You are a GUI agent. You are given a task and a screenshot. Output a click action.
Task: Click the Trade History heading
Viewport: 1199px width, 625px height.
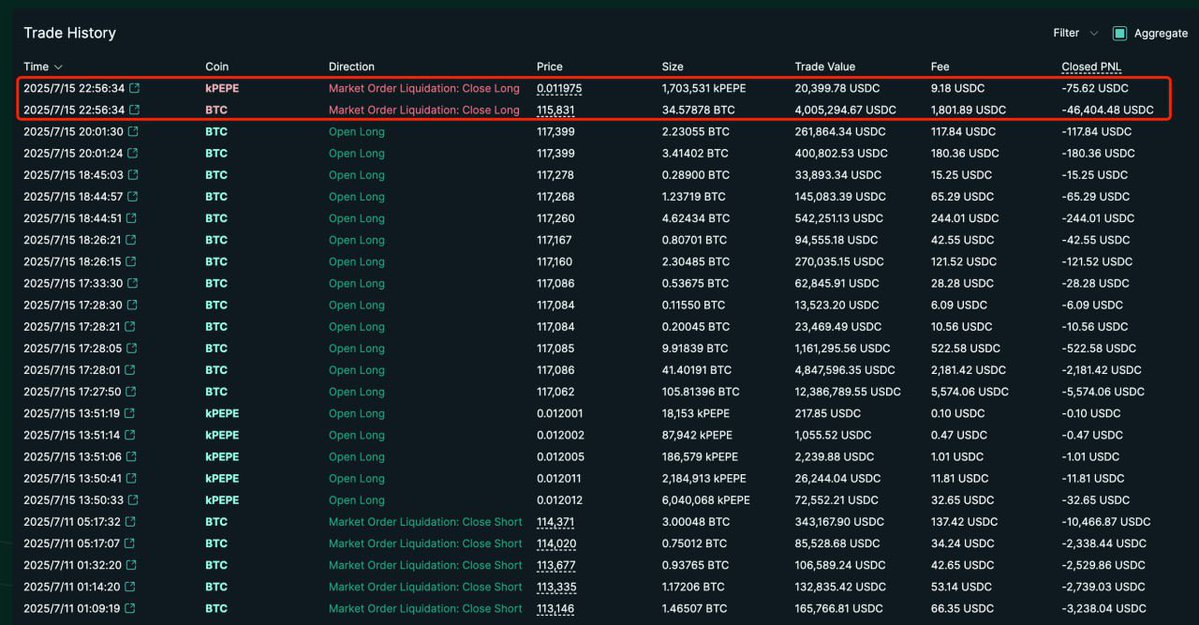tap(70, 33)
